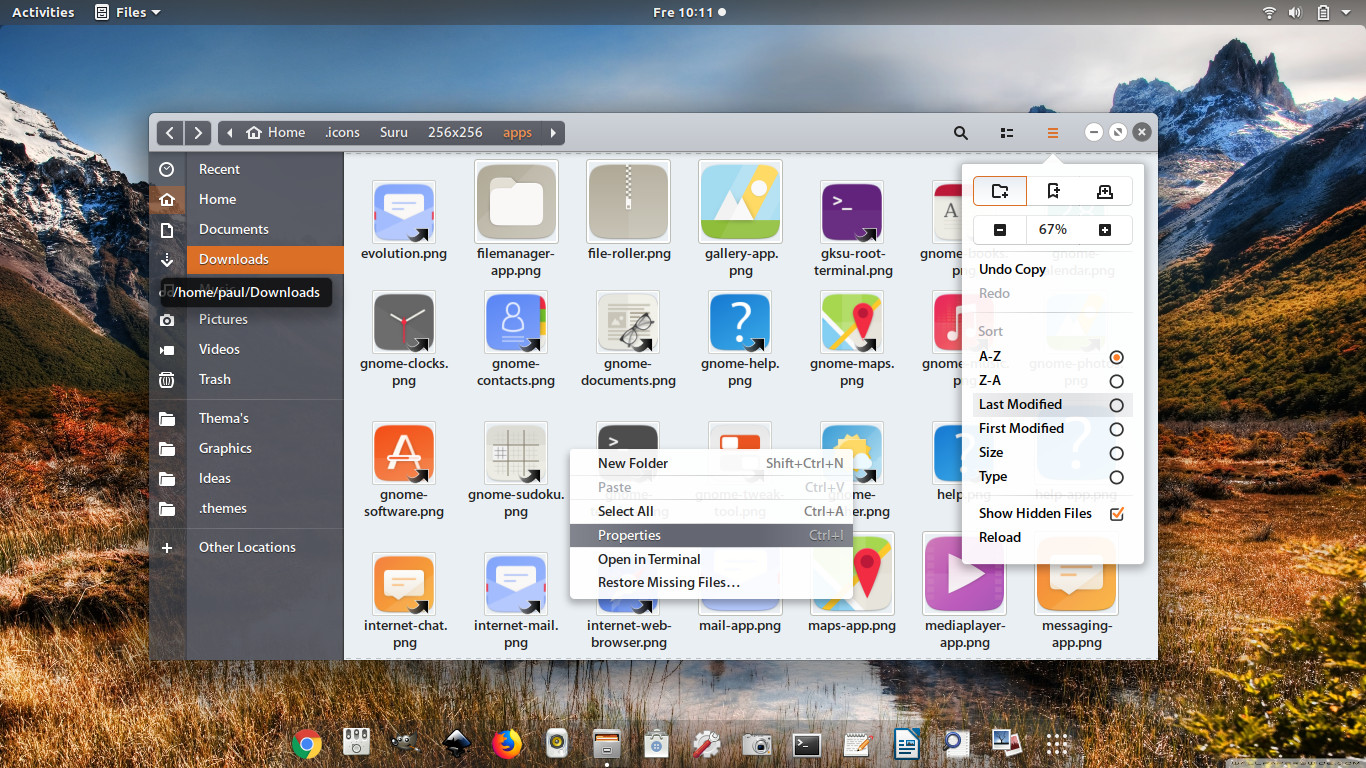Click the apps path bar segment
The width and height of the screenshot is (1366, 768).
click(x=518, y=132)
